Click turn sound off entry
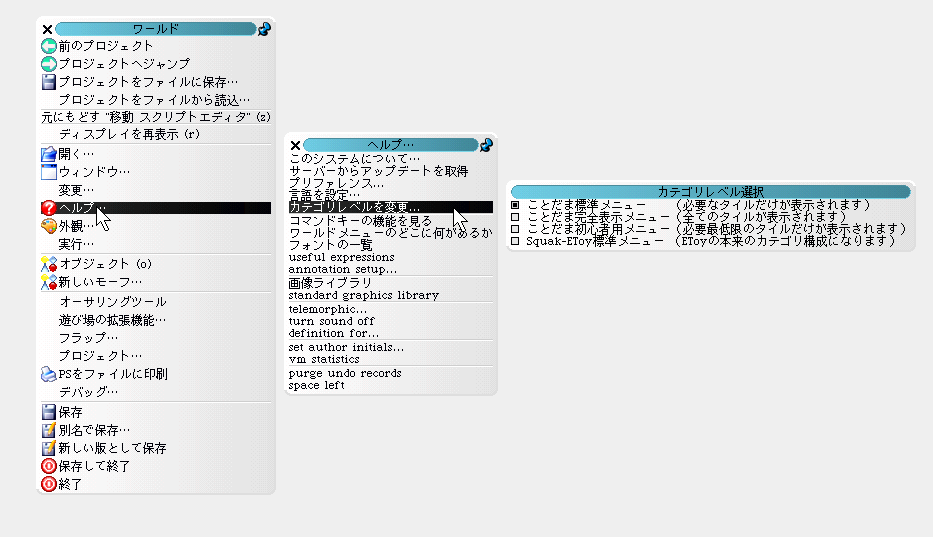 point(331,321)
